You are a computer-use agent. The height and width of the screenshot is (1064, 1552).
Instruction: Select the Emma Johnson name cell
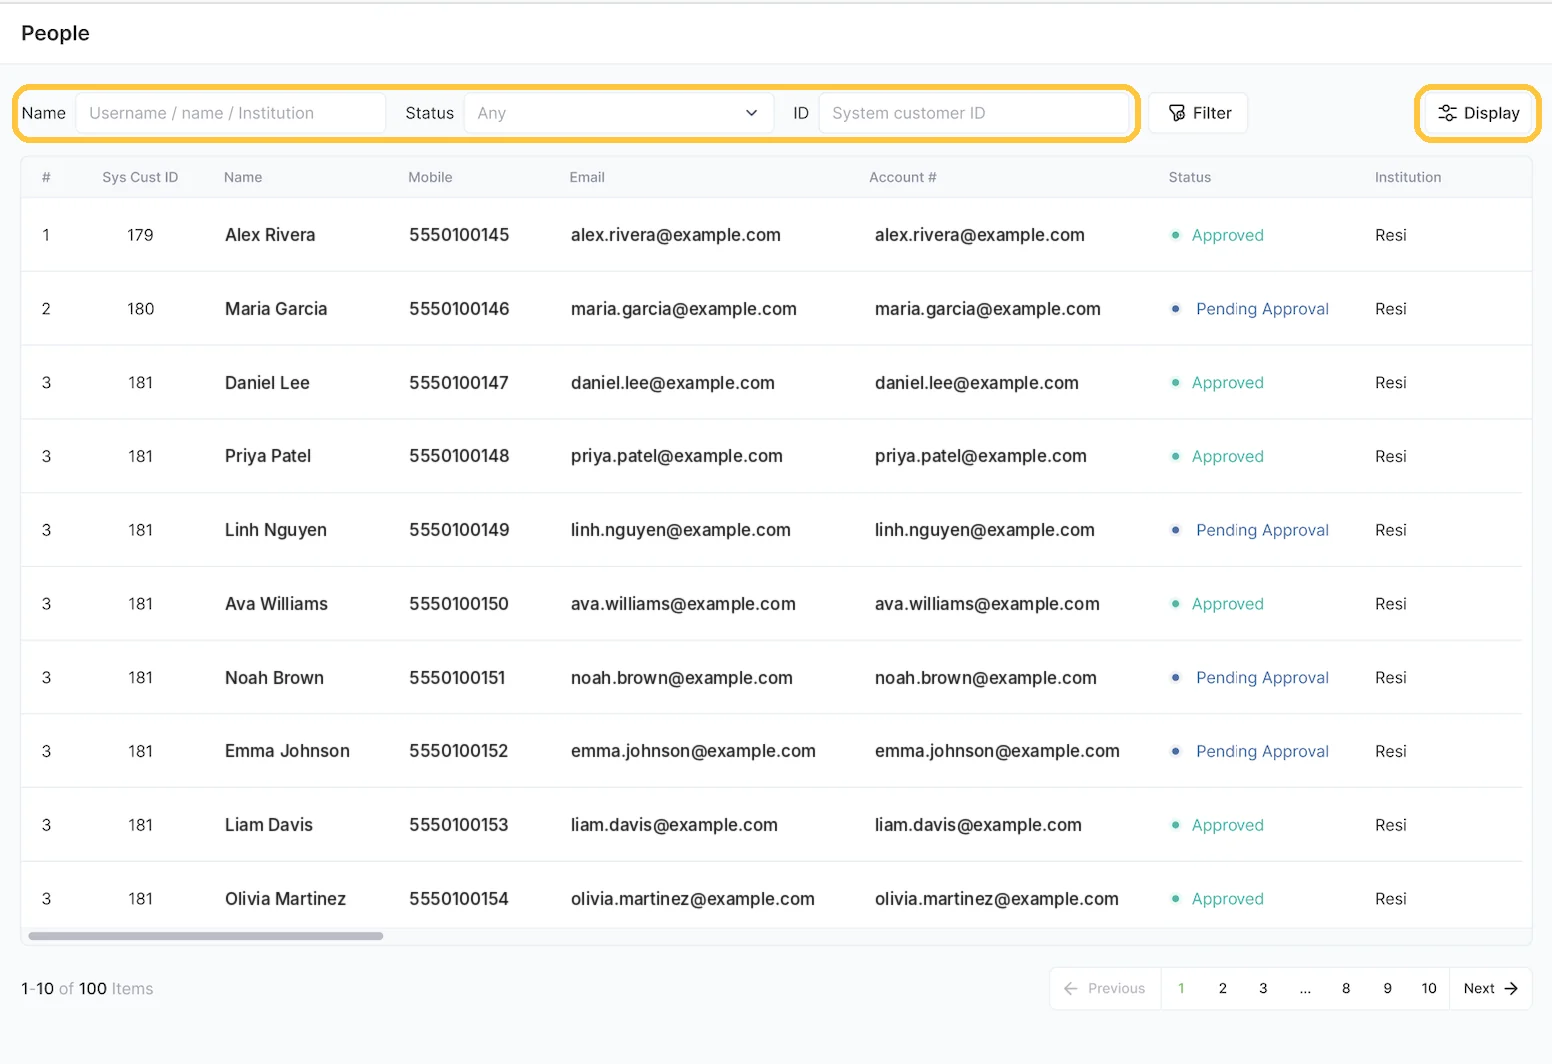[x=287, y=751]
